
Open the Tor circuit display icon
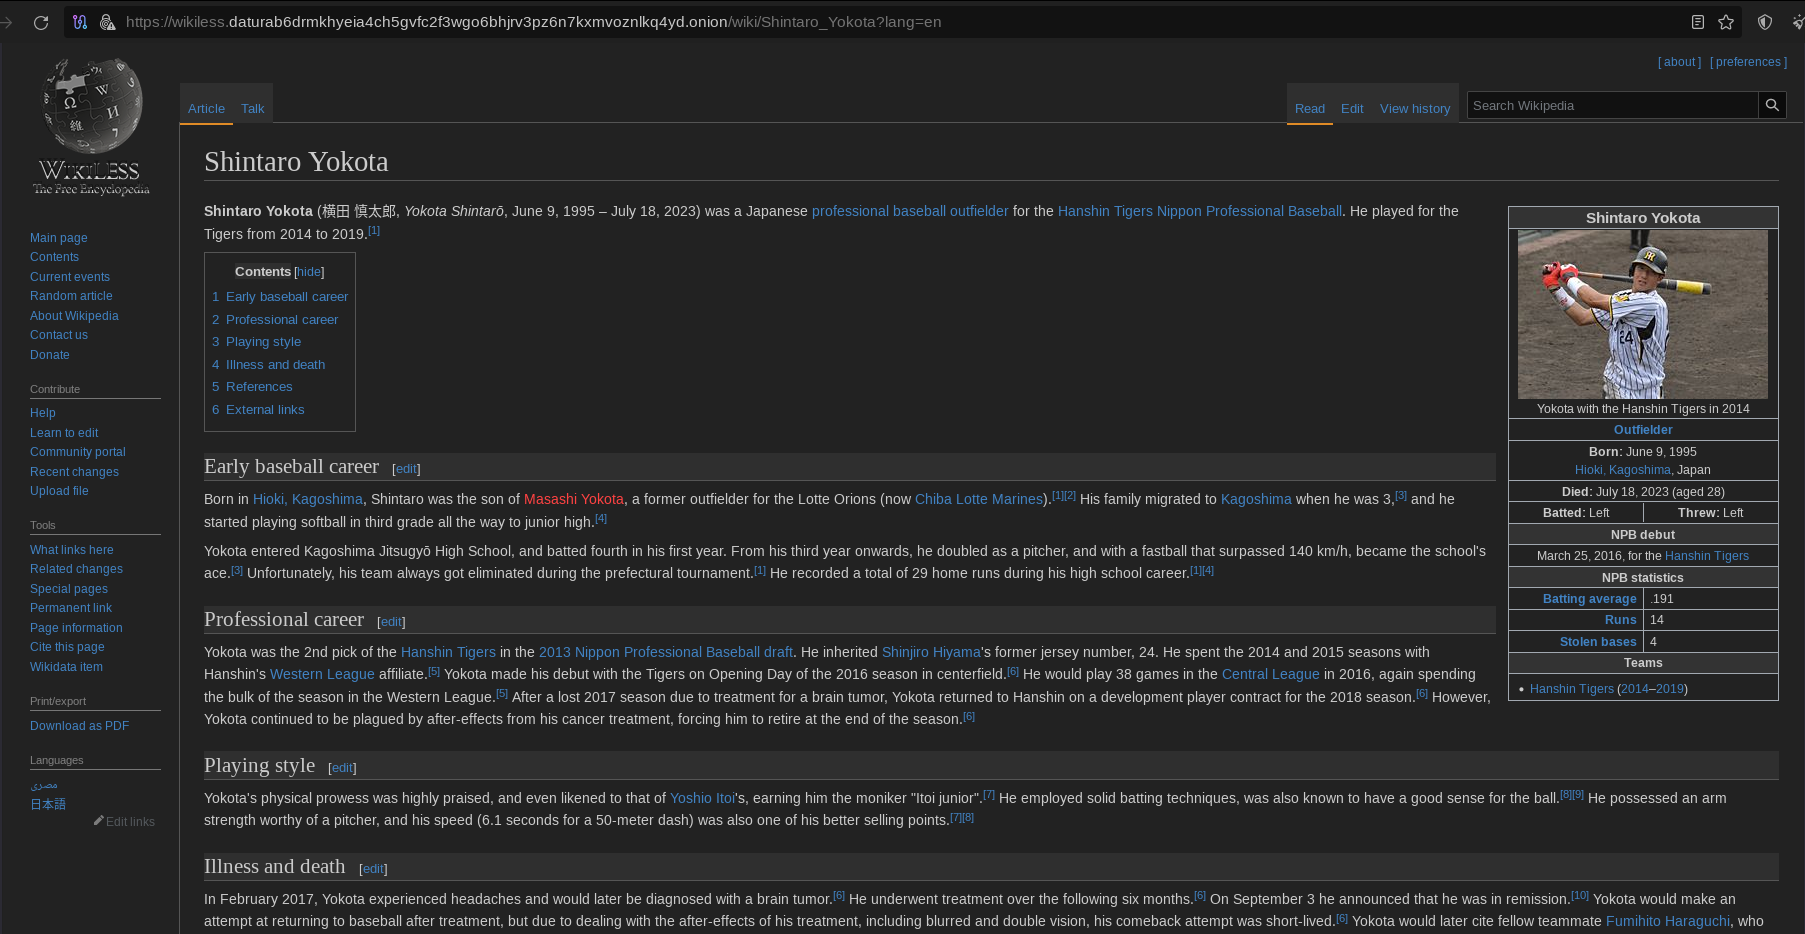(x=80, y=22)
